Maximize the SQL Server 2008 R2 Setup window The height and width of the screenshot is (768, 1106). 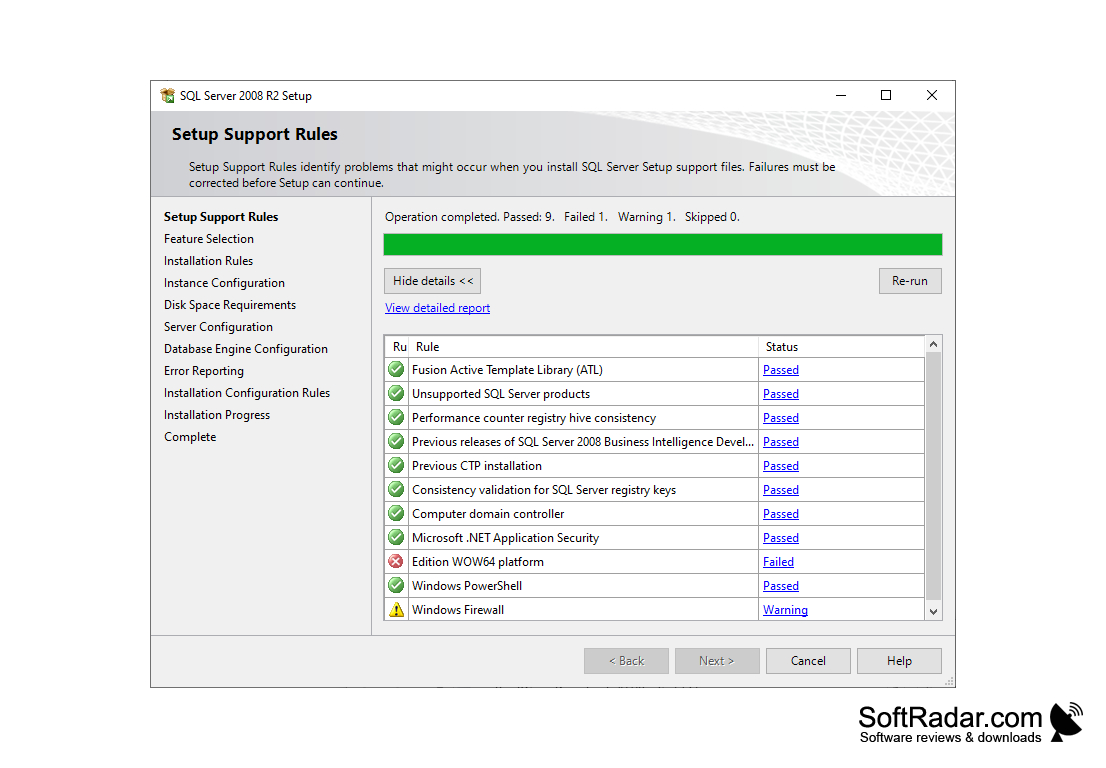[x=886, y=95]
